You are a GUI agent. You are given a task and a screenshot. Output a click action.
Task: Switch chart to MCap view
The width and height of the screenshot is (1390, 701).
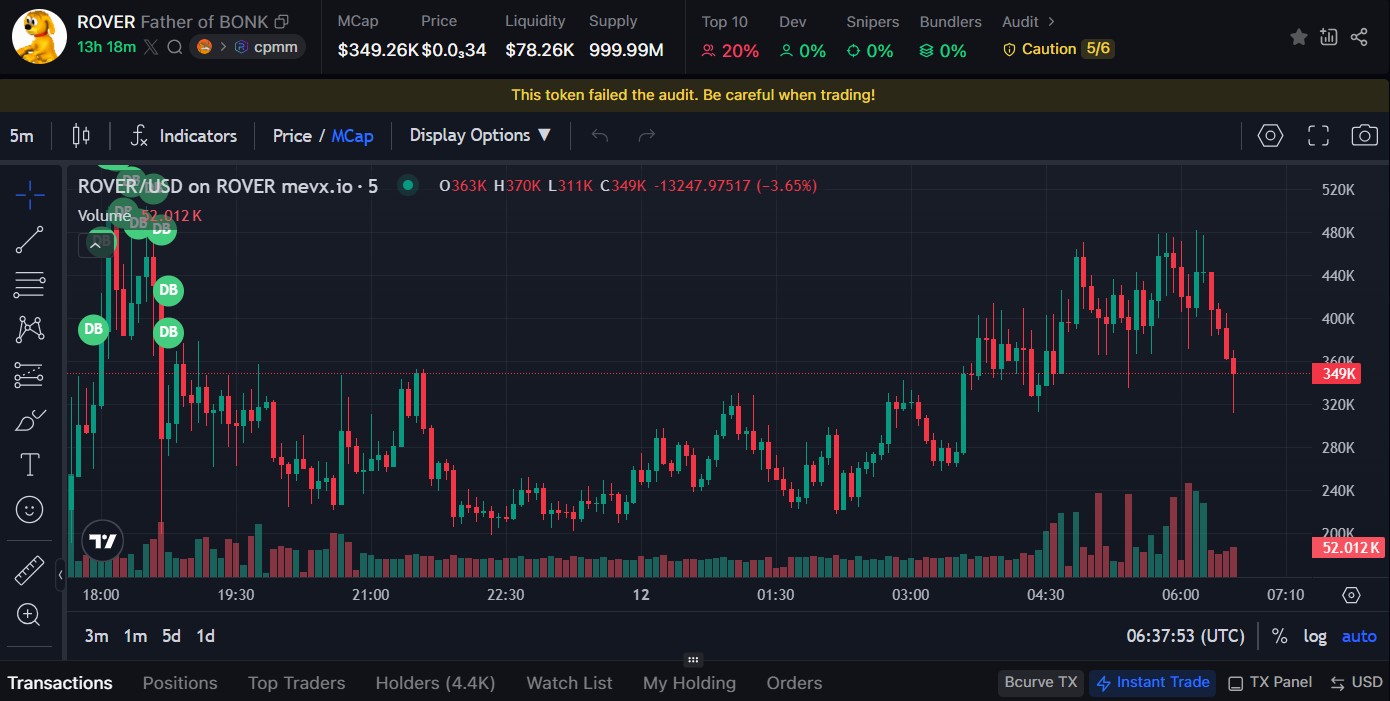point(352,136)
